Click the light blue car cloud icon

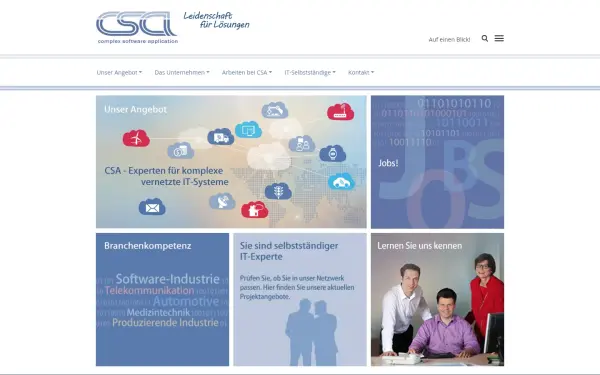(341, 181)
